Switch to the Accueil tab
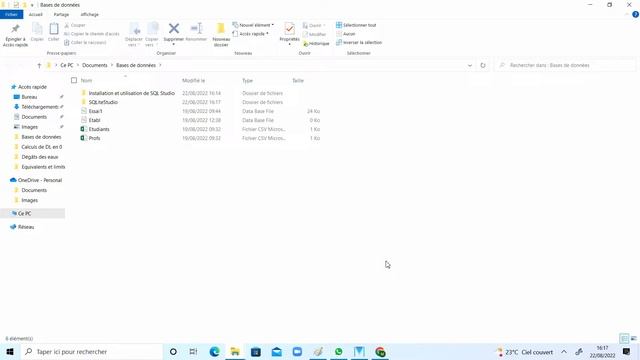The image size is (640, 360). click(x=36, y=14)
